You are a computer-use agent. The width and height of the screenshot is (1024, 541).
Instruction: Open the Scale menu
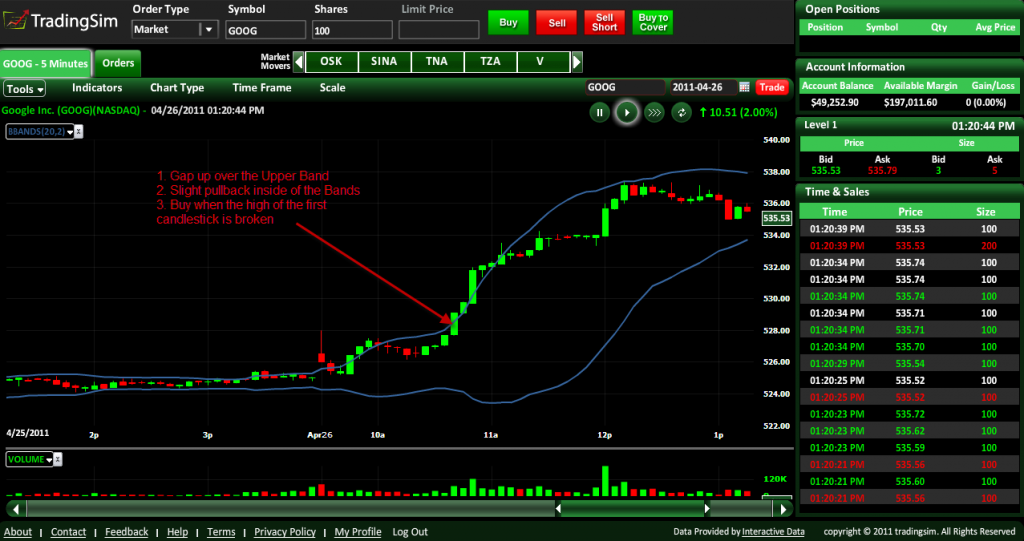332,88
